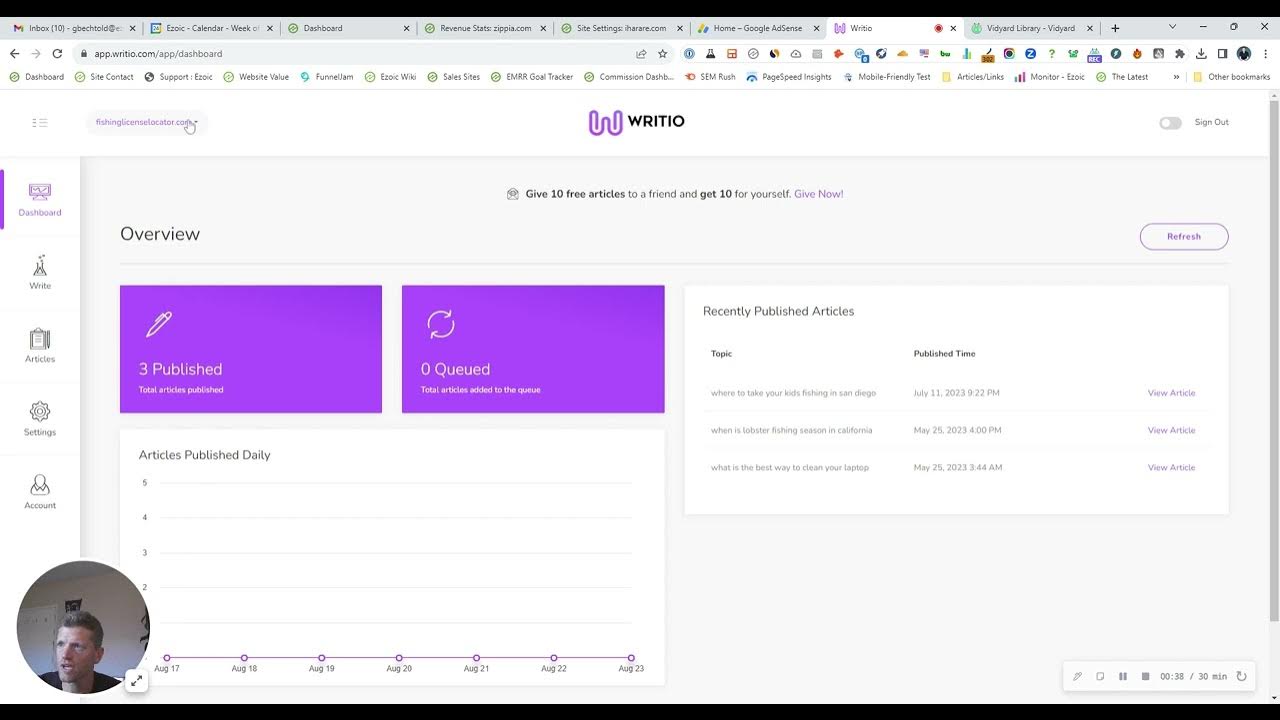Click the Refresh button on the Overview
1280x720 pixels.
[x=1184, y=236]
